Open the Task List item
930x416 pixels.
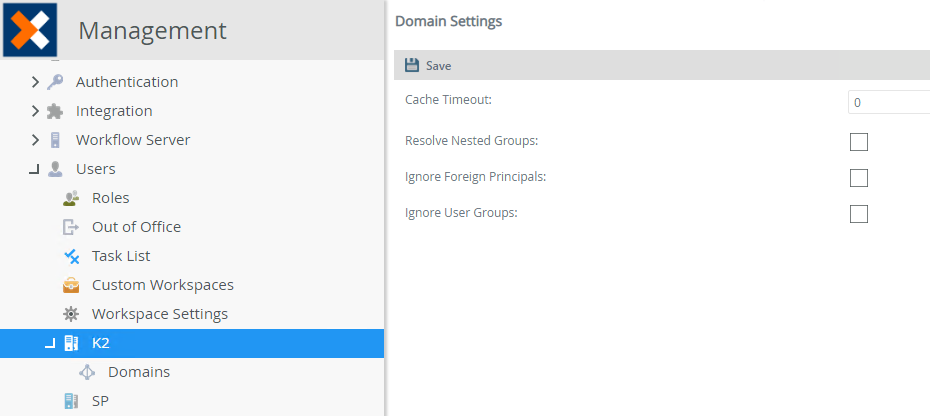click(x=121, y=256)
